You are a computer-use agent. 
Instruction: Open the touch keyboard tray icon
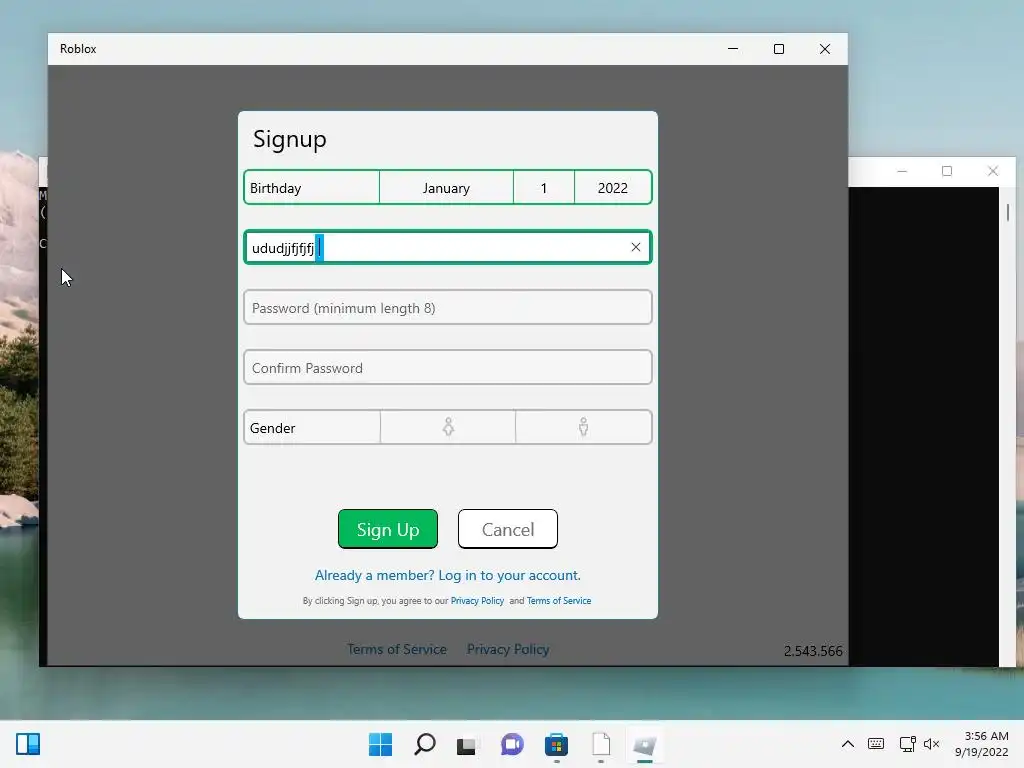[x=876, y=744]
